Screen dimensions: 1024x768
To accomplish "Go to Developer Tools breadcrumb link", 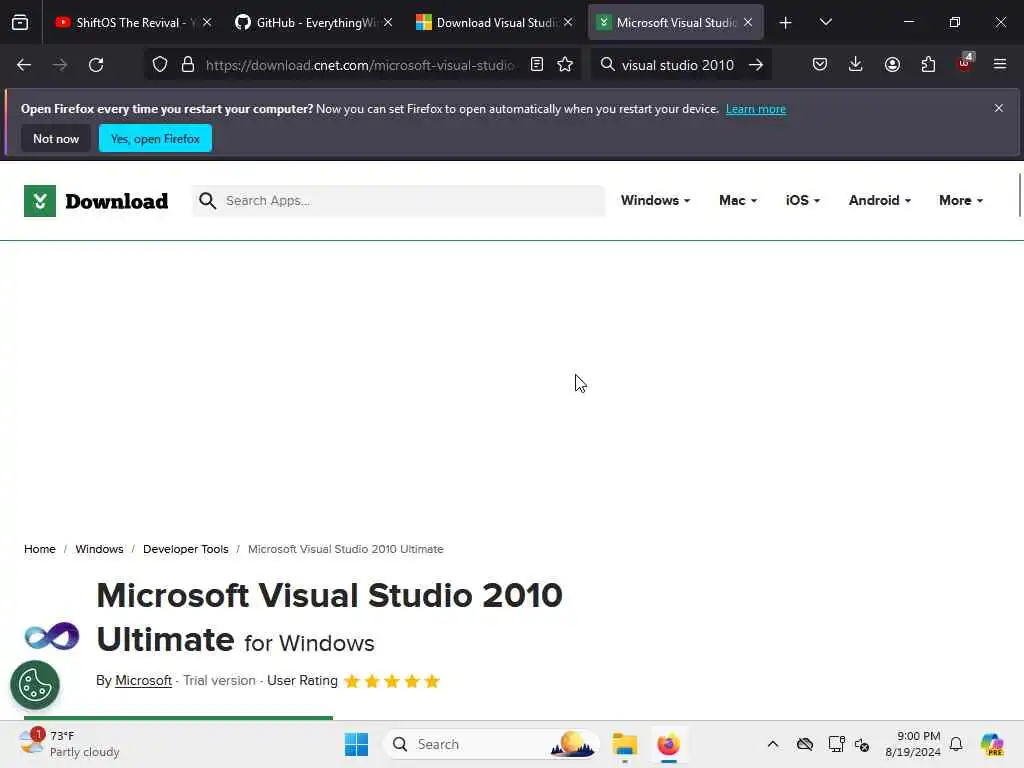I will (x=185, y=549).
